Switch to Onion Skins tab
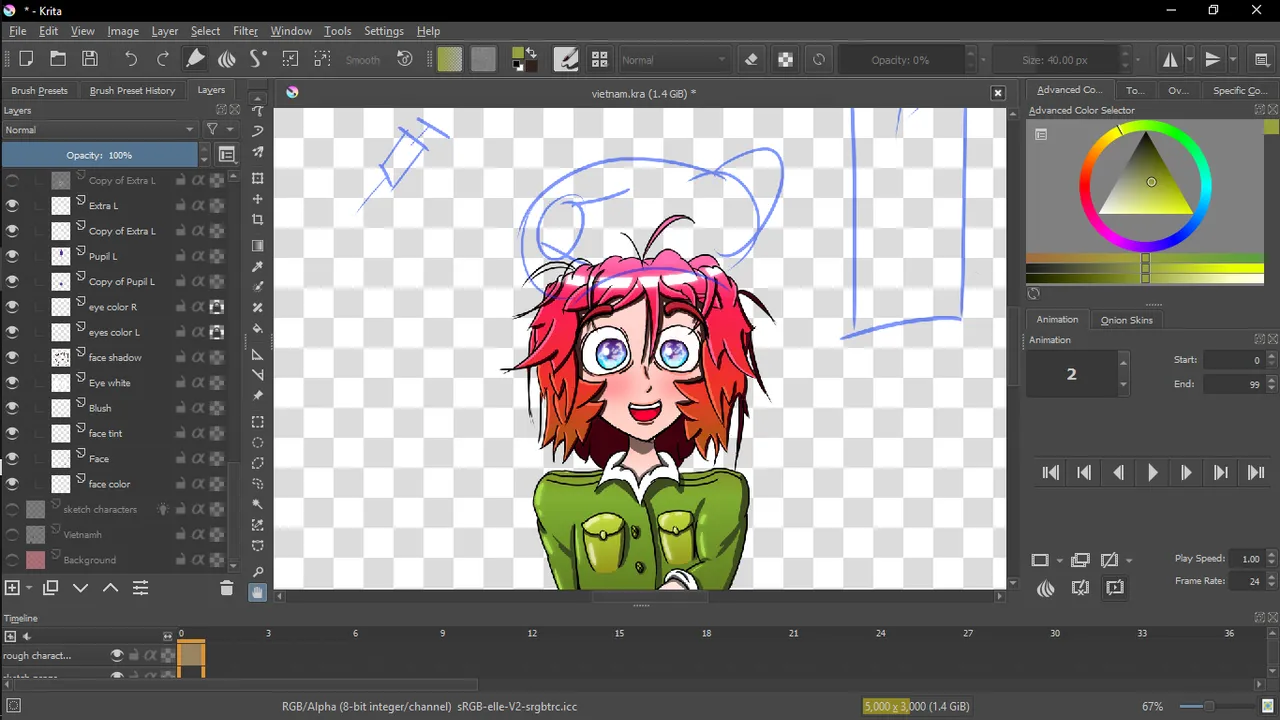This screenshot has width=1280, height=720. click(x=1127, y=320)
